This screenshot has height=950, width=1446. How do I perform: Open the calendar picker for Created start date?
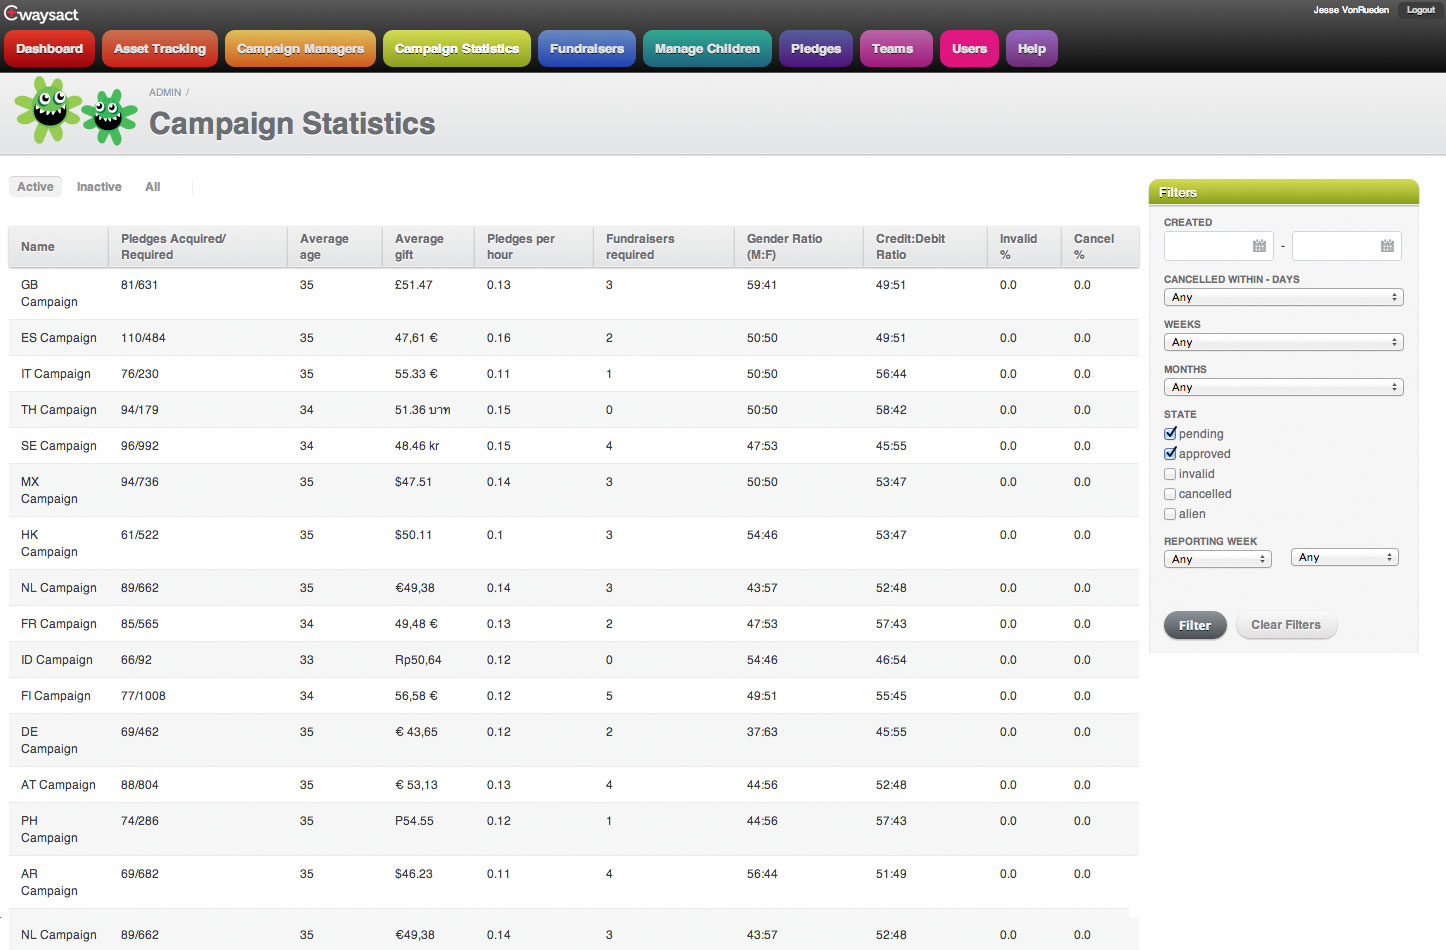tap(1259, 246)
